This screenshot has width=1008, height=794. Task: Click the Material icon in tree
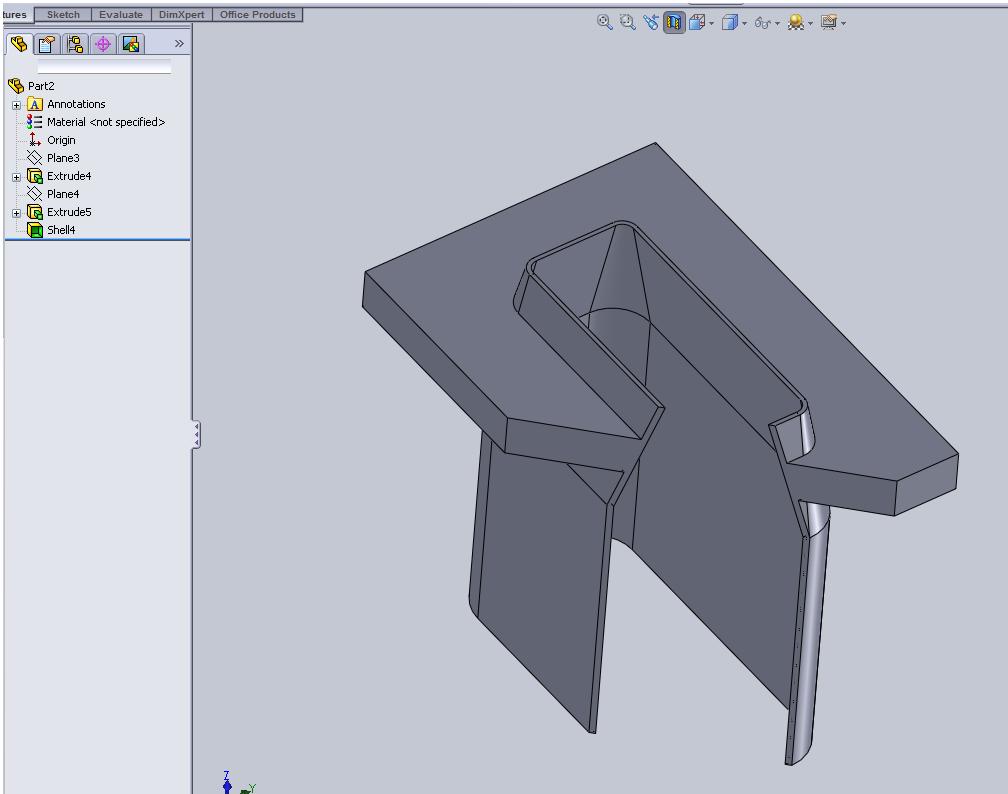[35, 122]
